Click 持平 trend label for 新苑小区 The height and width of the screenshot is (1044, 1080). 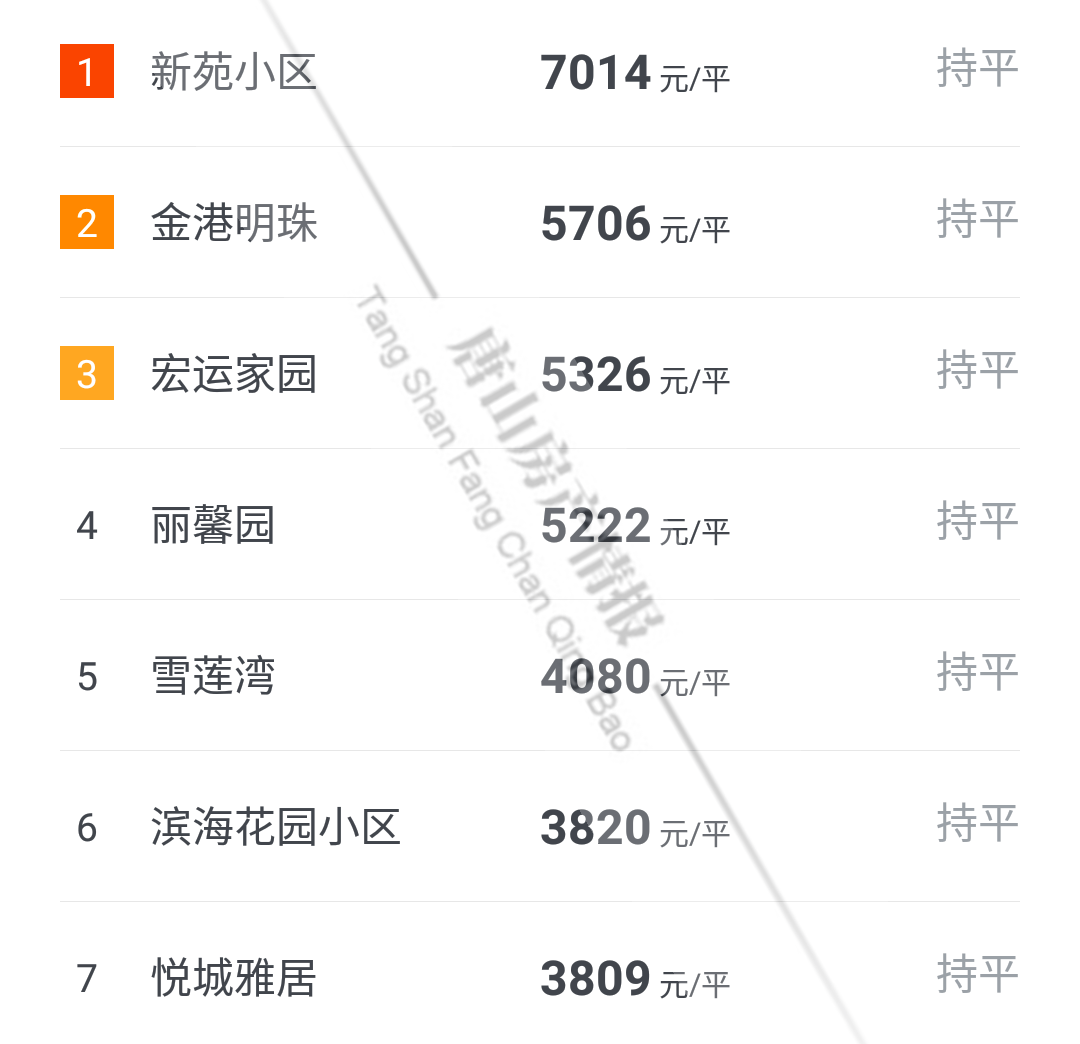[977, 68]
